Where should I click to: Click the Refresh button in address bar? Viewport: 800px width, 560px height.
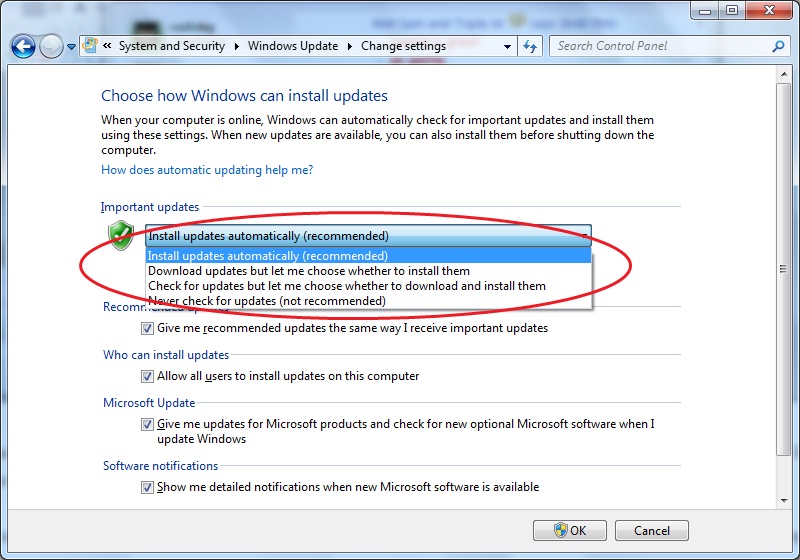pyautogui.click(x=530, y=46)
